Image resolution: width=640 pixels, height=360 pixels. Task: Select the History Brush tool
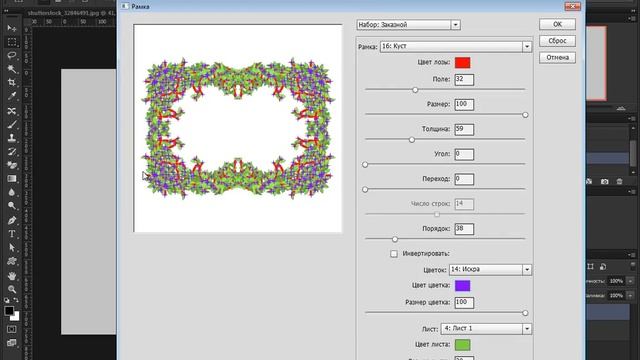click(12, 152)
